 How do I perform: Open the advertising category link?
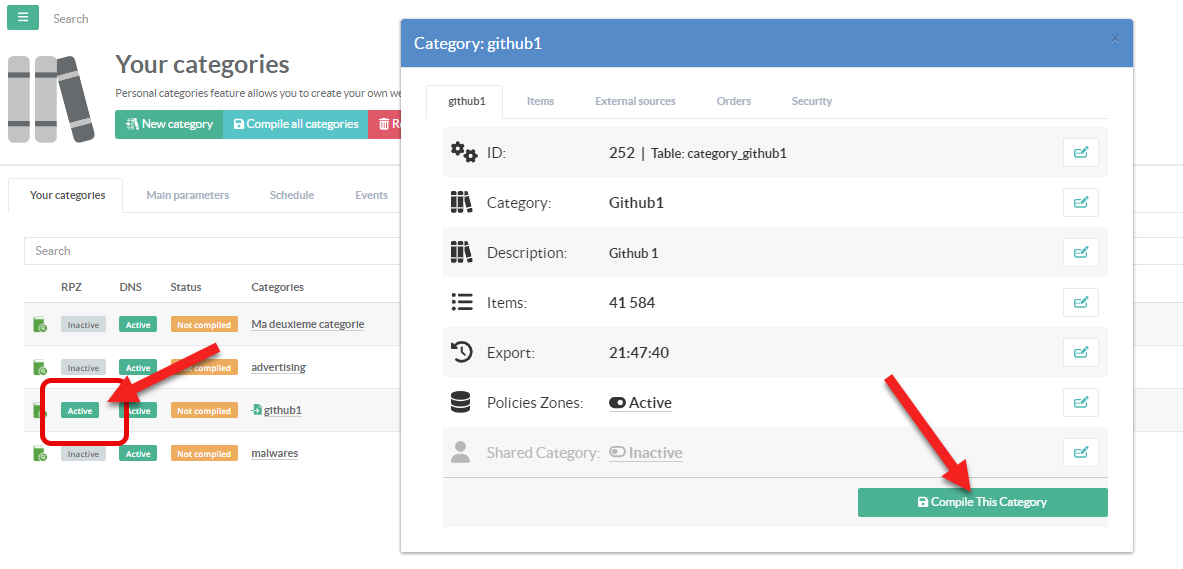[278, 368]
